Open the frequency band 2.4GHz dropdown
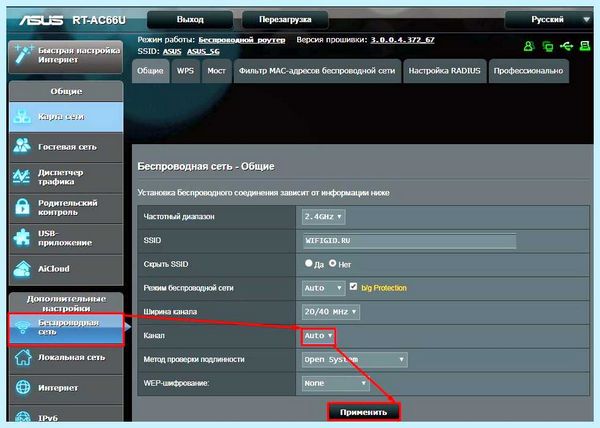Screen dimensions: 600x428 323,217
